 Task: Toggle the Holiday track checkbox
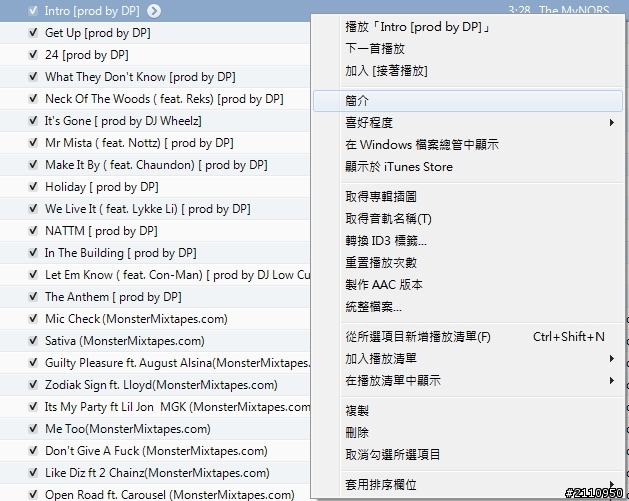[33, 187]
